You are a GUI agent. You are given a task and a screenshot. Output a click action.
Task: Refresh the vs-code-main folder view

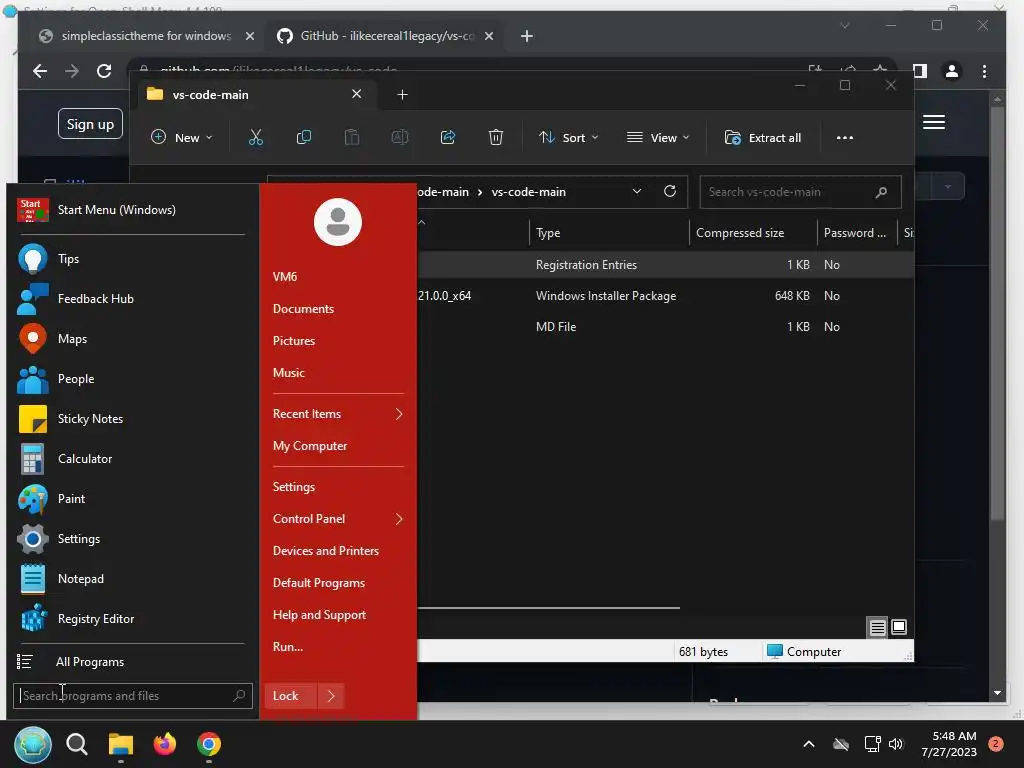tap(670, 191)
